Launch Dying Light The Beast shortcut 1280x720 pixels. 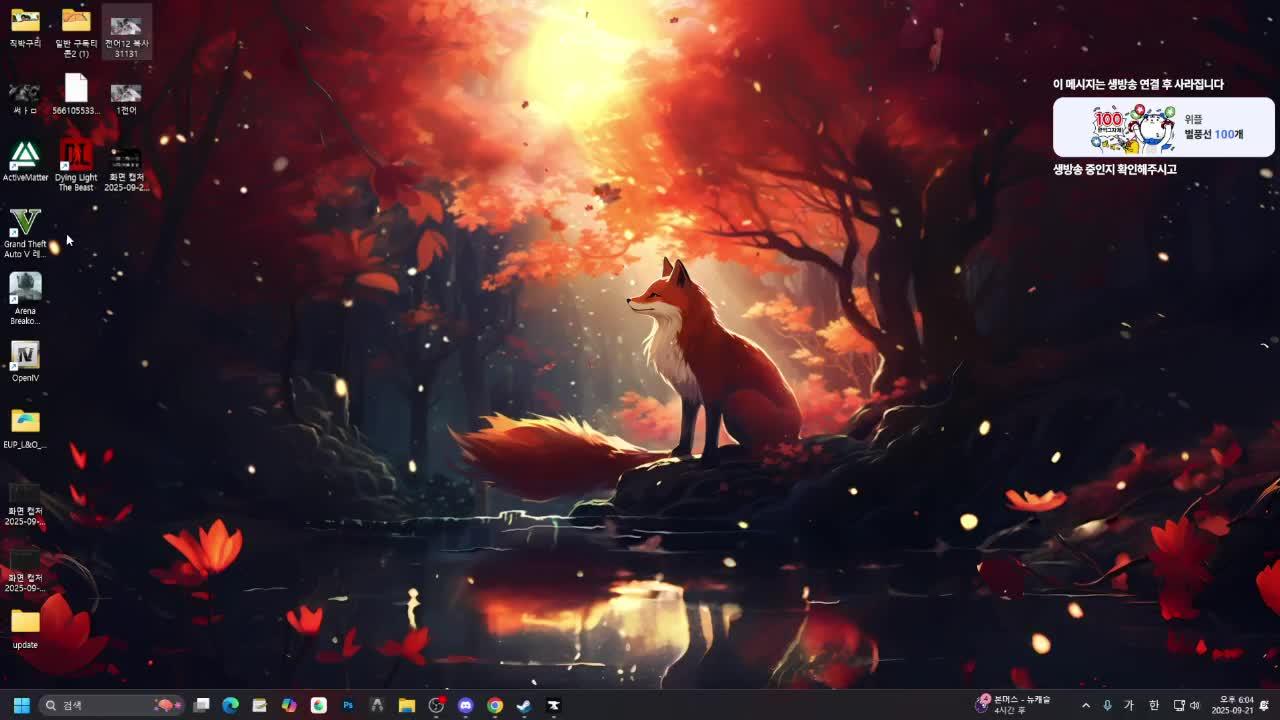point(76,165)
